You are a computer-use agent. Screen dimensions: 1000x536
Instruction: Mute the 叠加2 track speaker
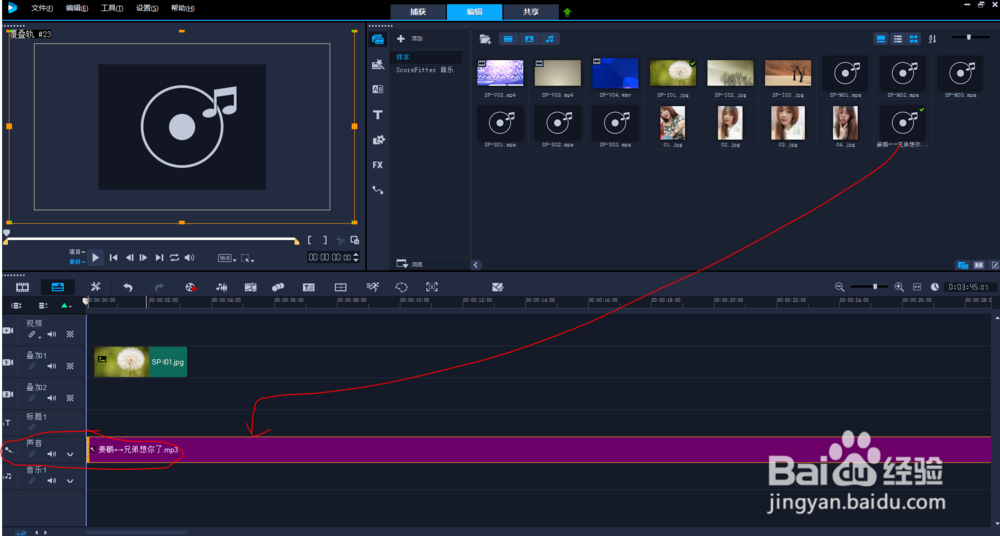(x=52, y=398)
